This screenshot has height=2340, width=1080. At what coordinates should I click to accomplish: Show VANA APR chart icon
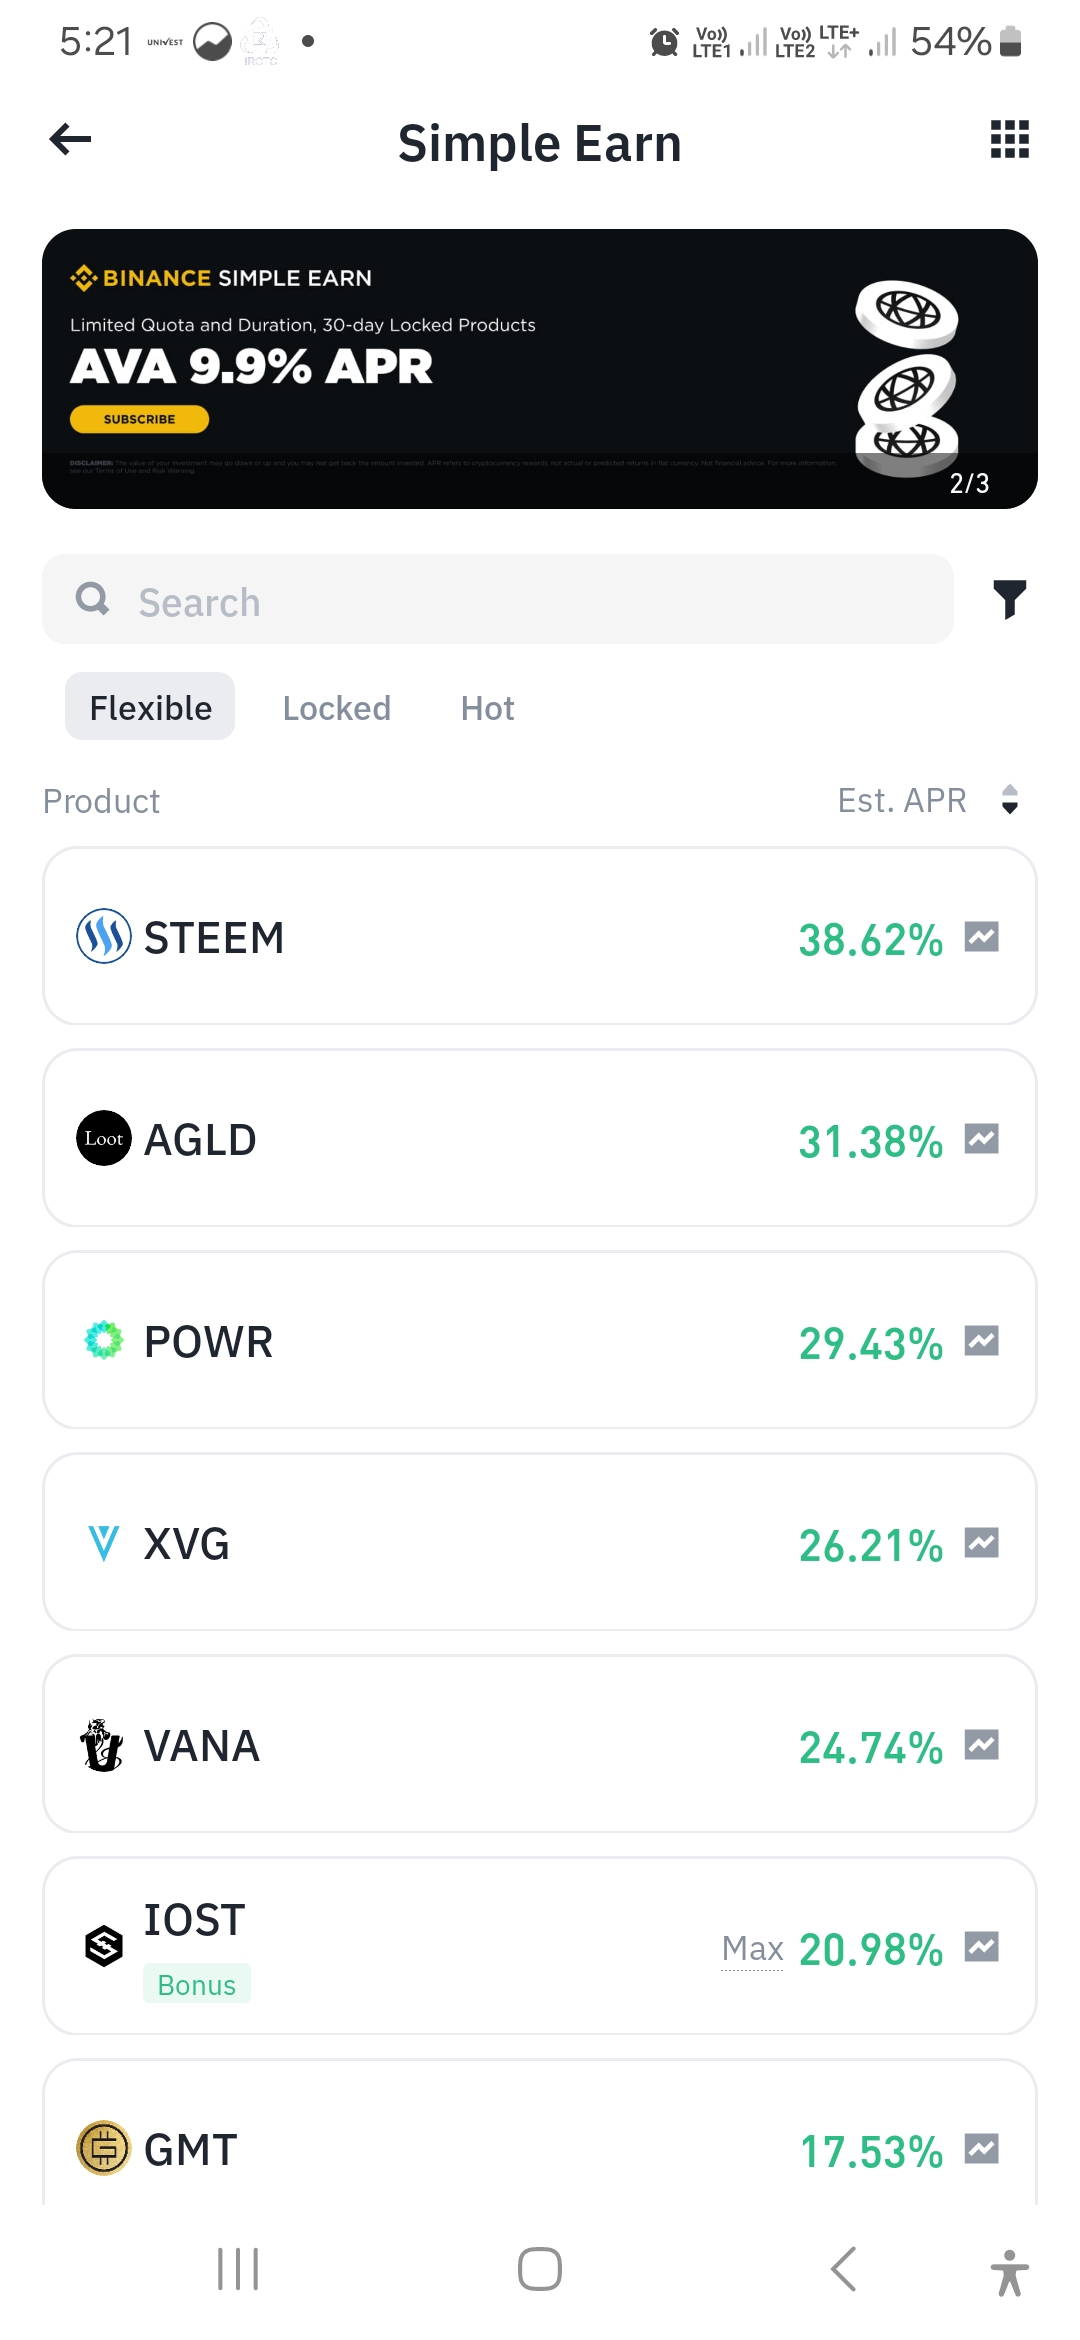click(x=981, y=1745)
